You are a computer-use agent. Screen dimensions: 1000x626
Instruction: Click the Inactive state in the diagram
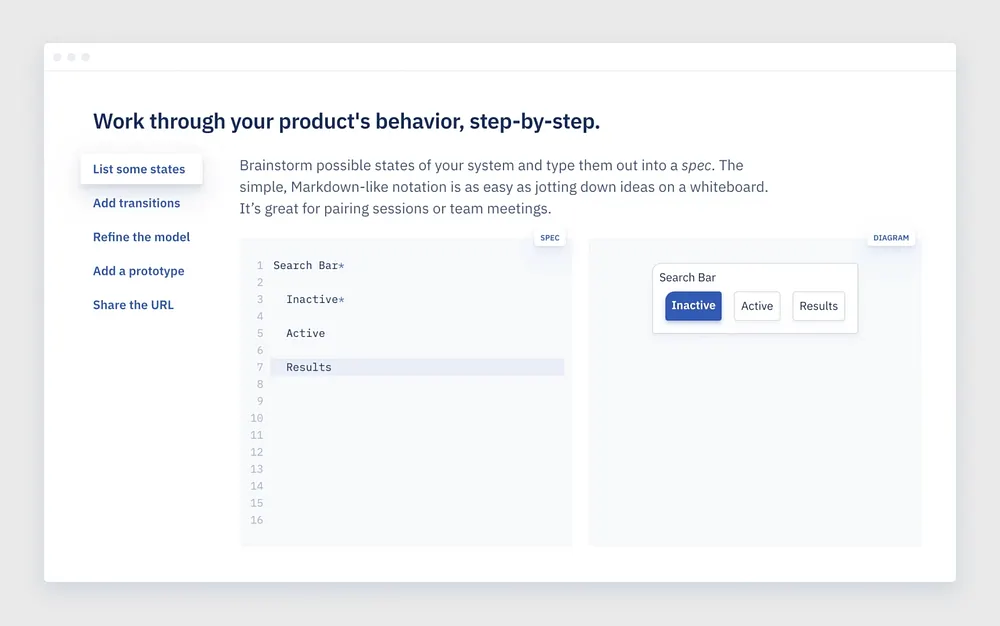point(693,306)
